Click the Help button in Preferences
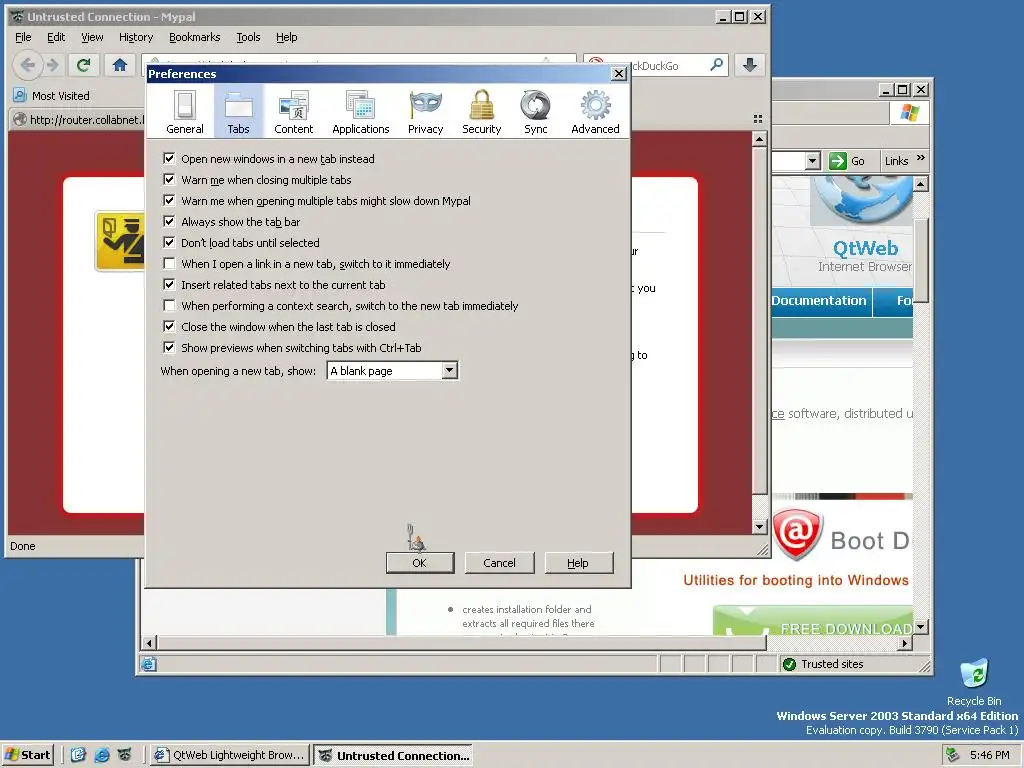 (x=579, y=563)
